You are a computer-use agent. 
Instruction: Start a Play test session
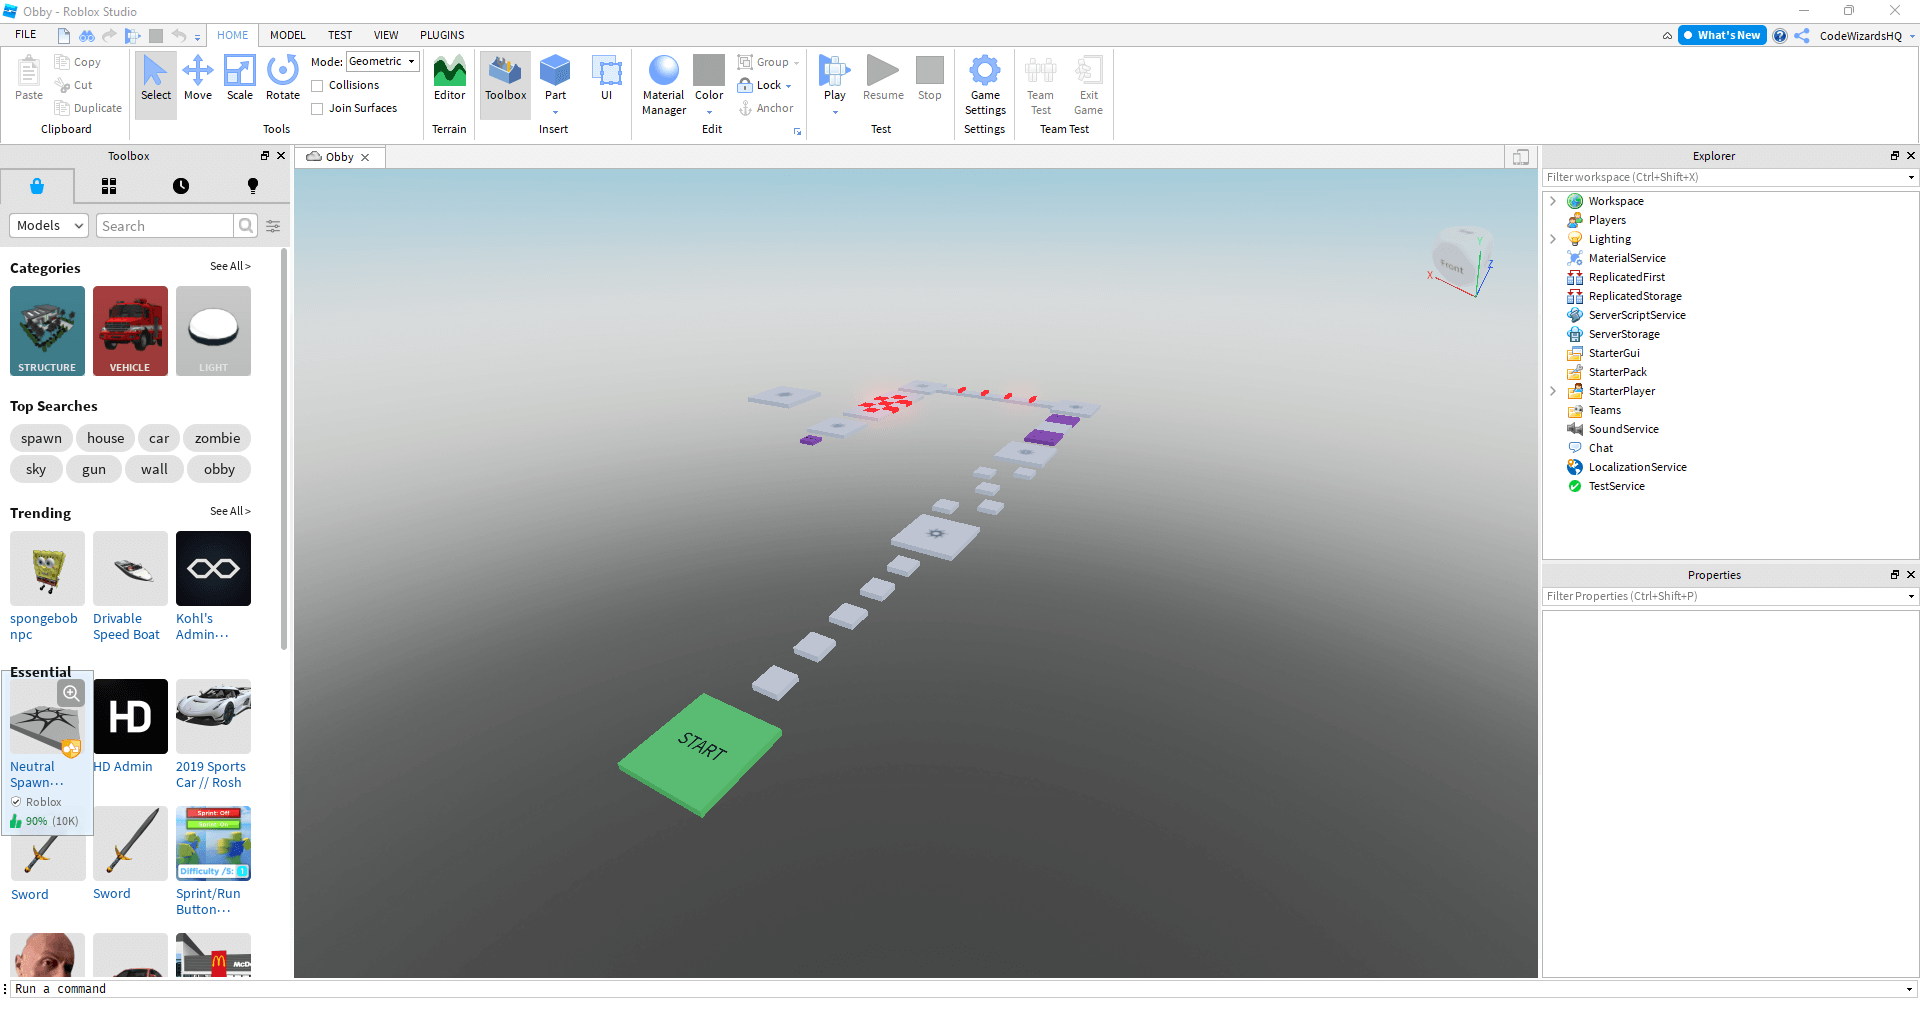[834, 80]
